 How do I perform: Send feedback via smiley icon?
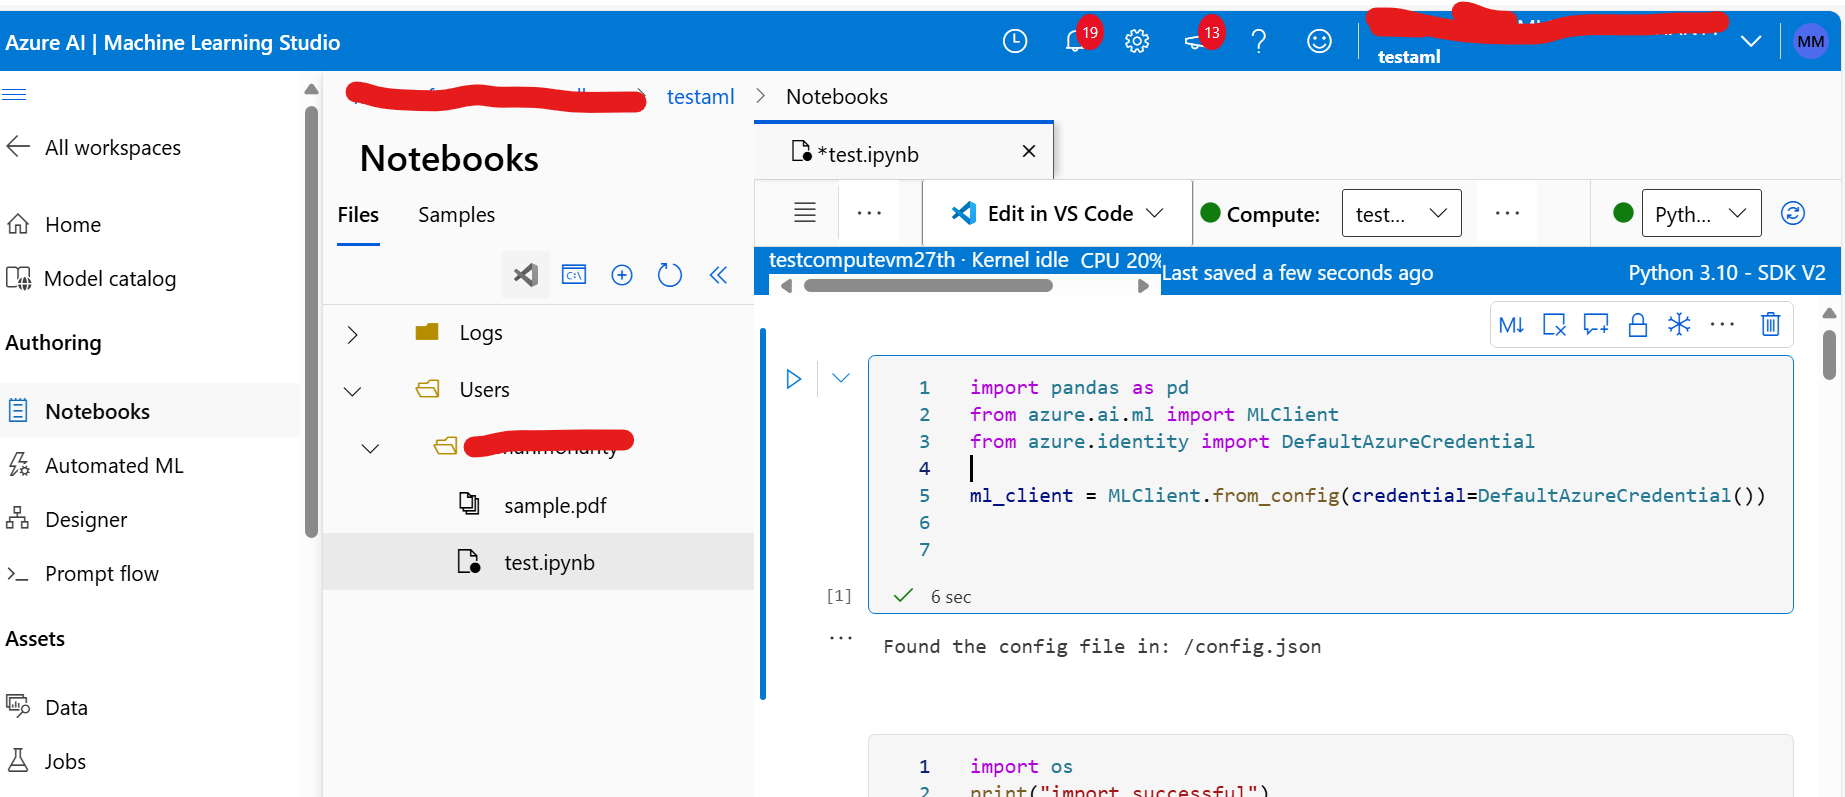coord(1320,41)
